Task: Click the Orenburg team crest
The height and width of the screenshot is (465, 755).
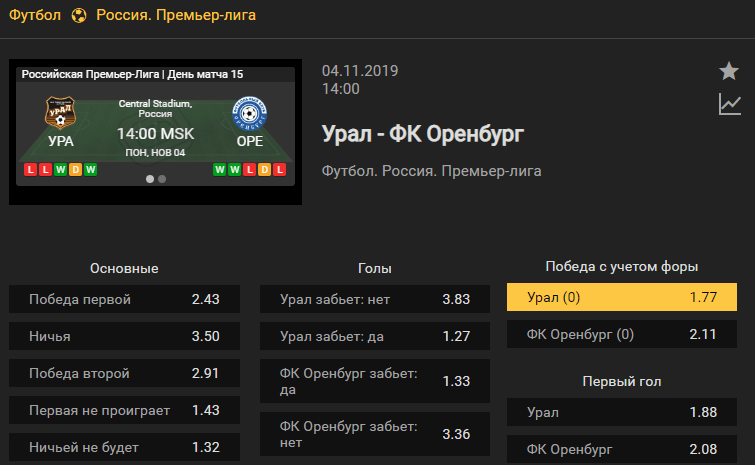Action: click(249, 114)
